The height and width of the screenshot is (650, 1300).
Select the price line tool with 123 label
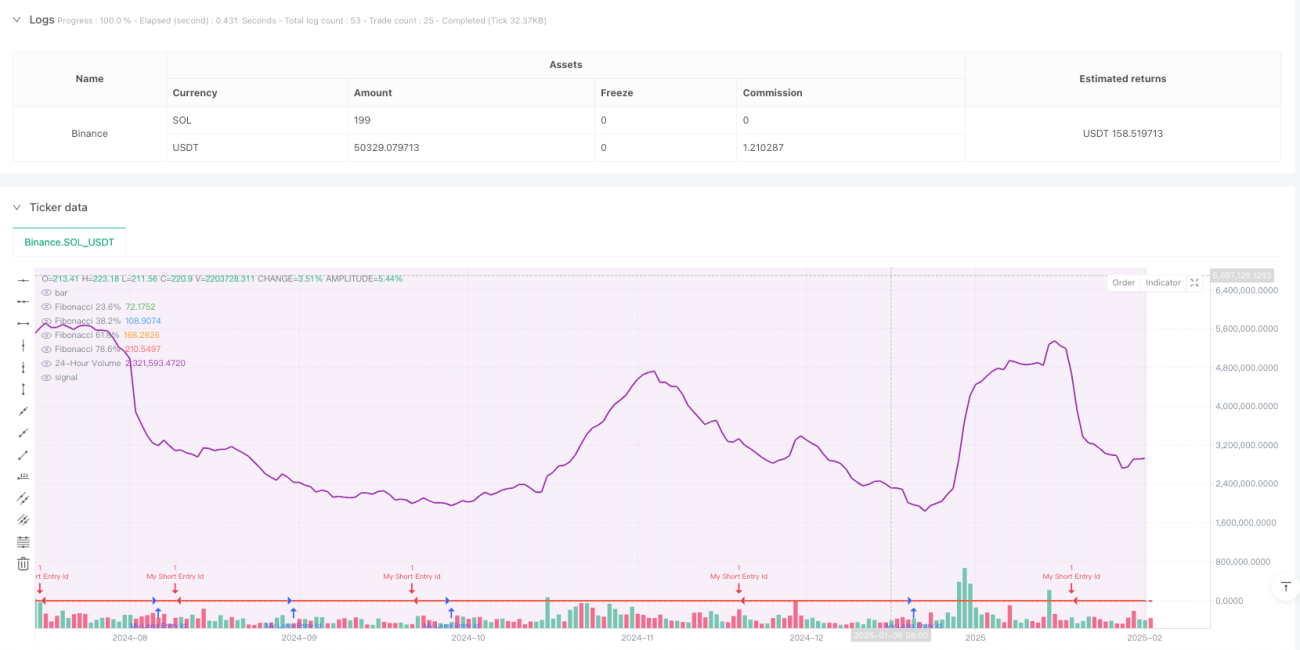tap(23, 477)
